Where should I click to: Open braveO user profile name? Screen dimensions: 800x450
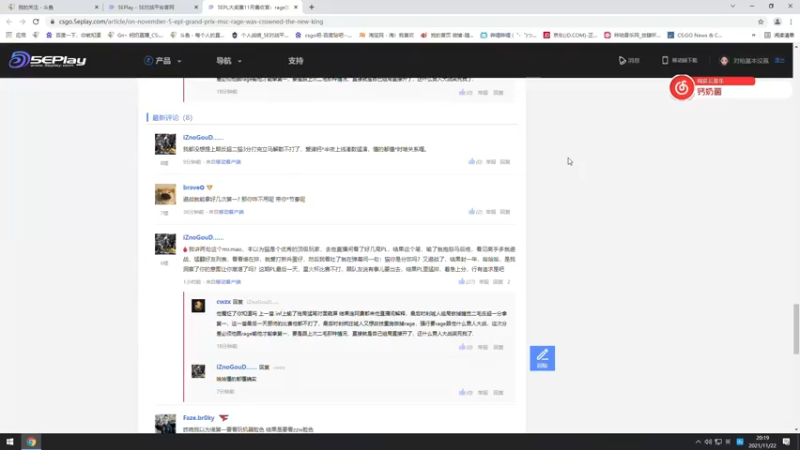193,187
